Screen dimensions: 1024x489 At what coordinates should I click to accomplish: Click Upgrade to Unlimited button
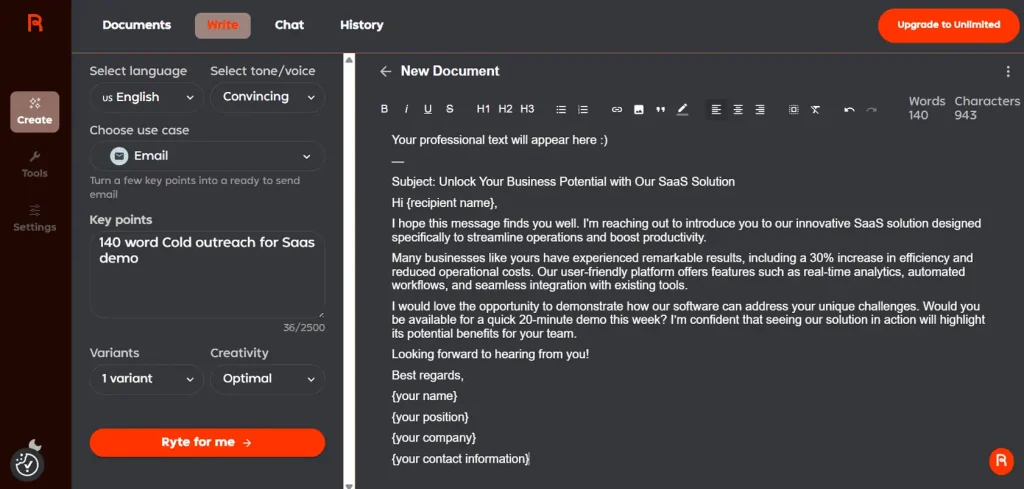pos(948,25)
